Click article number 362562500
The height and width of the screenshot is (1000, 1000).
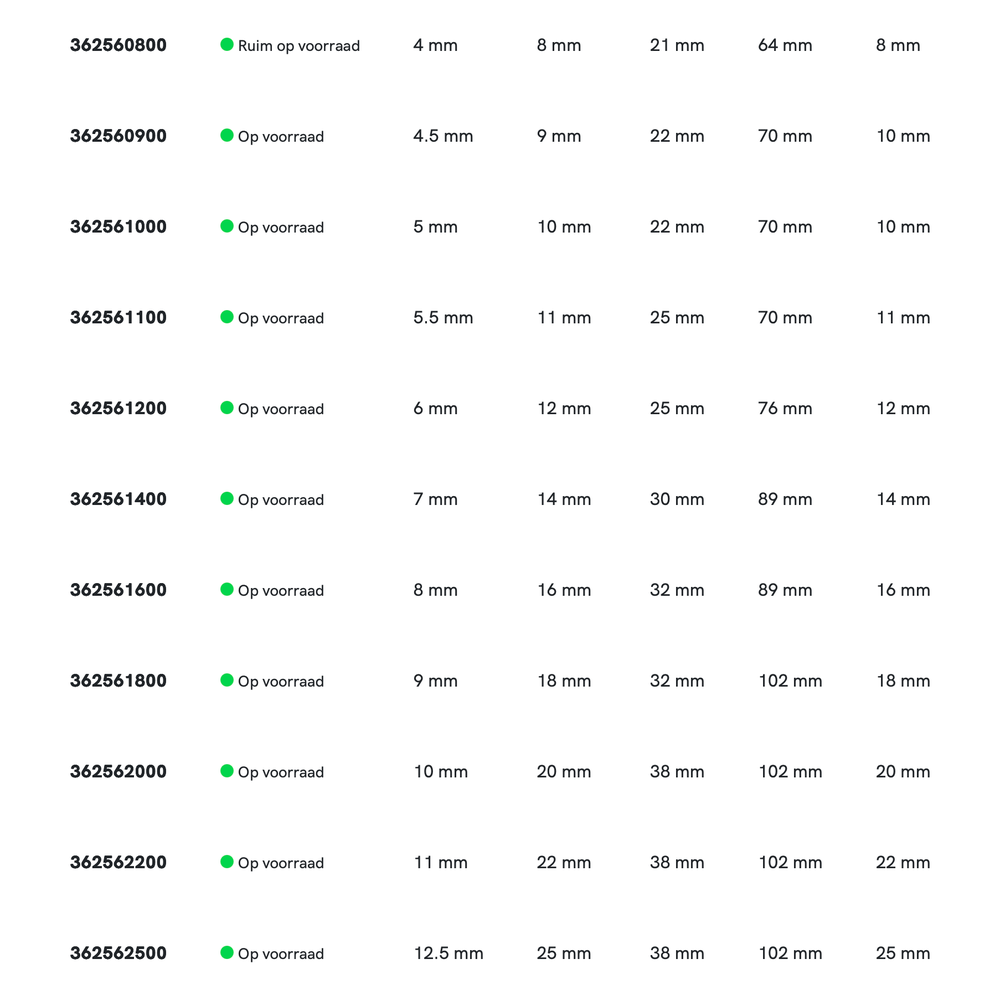coord(118,953)
